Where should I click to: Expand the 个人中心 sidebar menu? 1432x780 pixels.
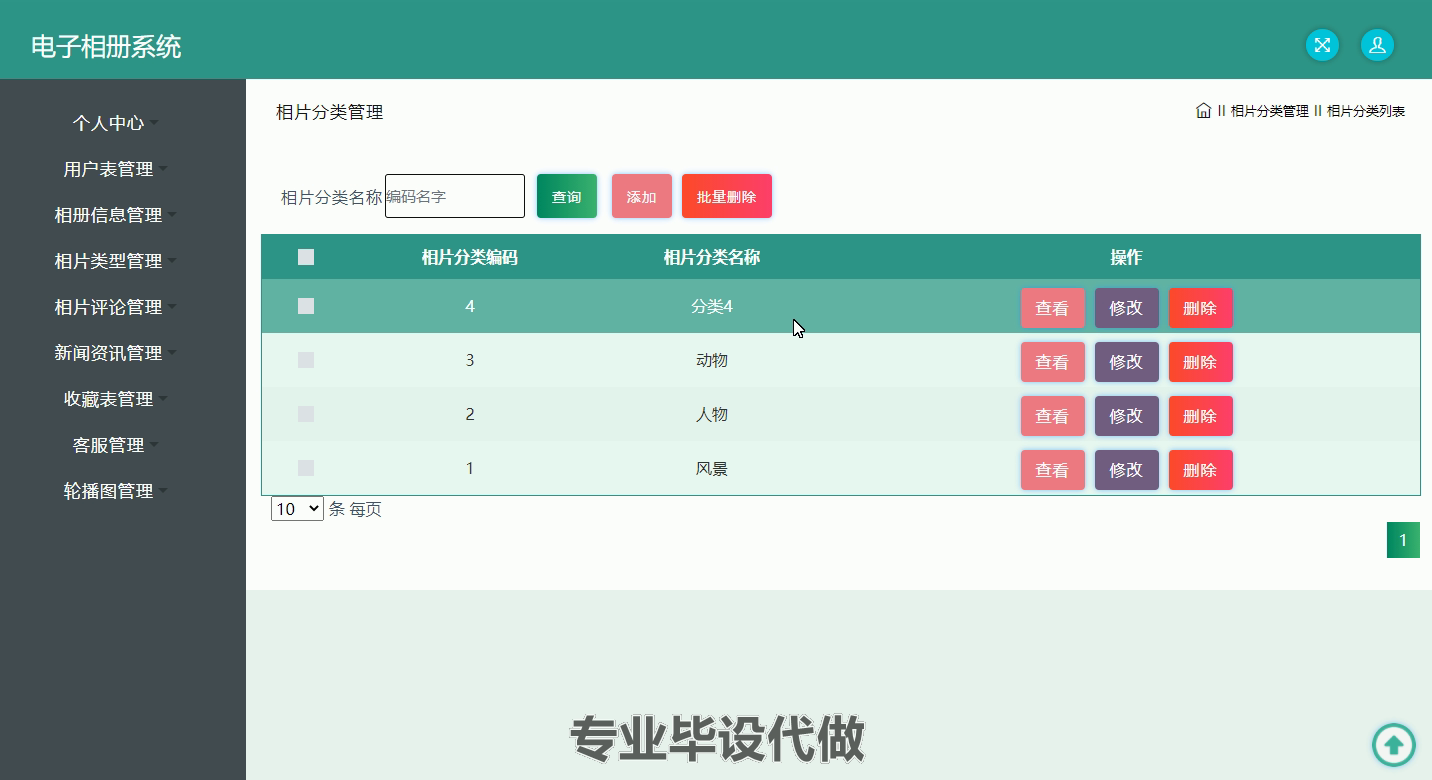115,123
